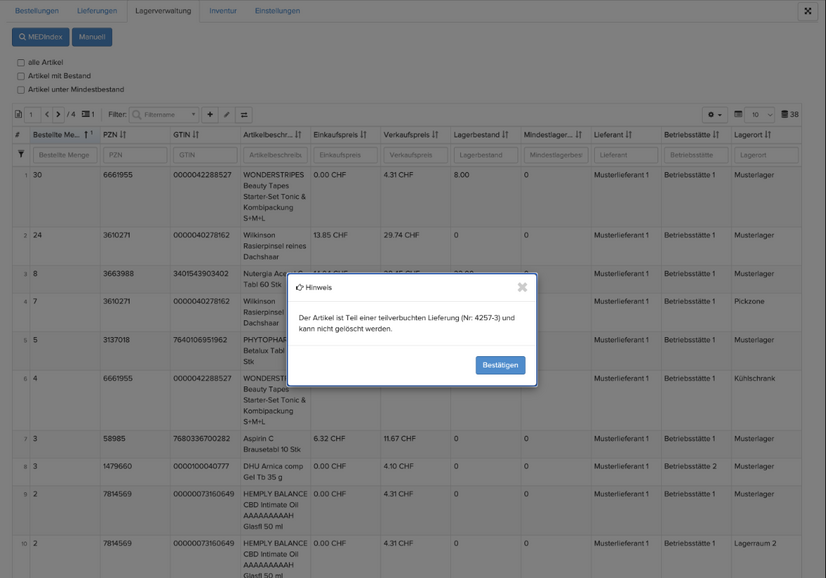826x578 pixels.
Task: Go to the next page arrow
Action: [58, 115]
